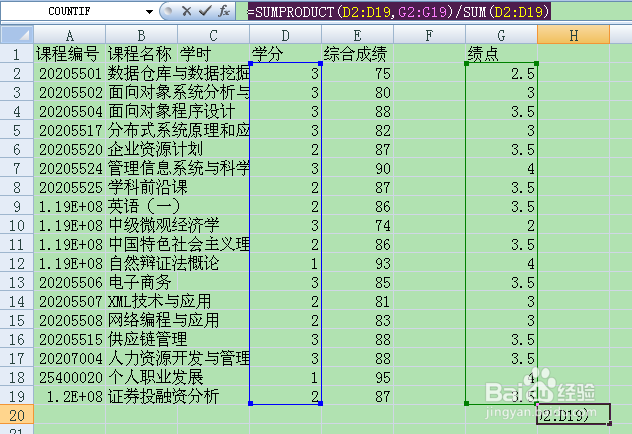Select the 个人职业发展 cell
Screen dimensions: 632x434
(141, 377)
